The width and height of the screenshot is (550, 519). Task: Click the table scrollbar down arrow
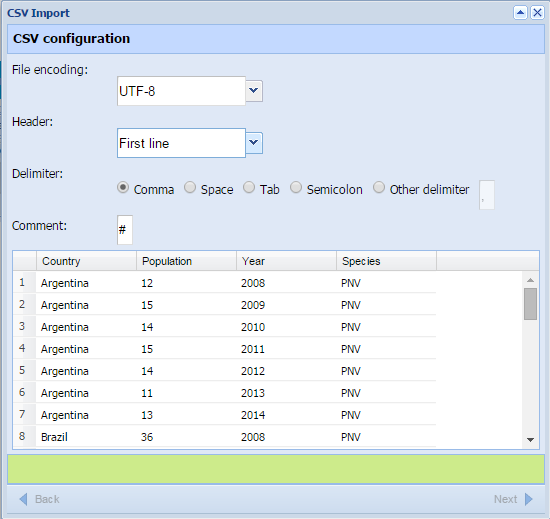[530, 440]
